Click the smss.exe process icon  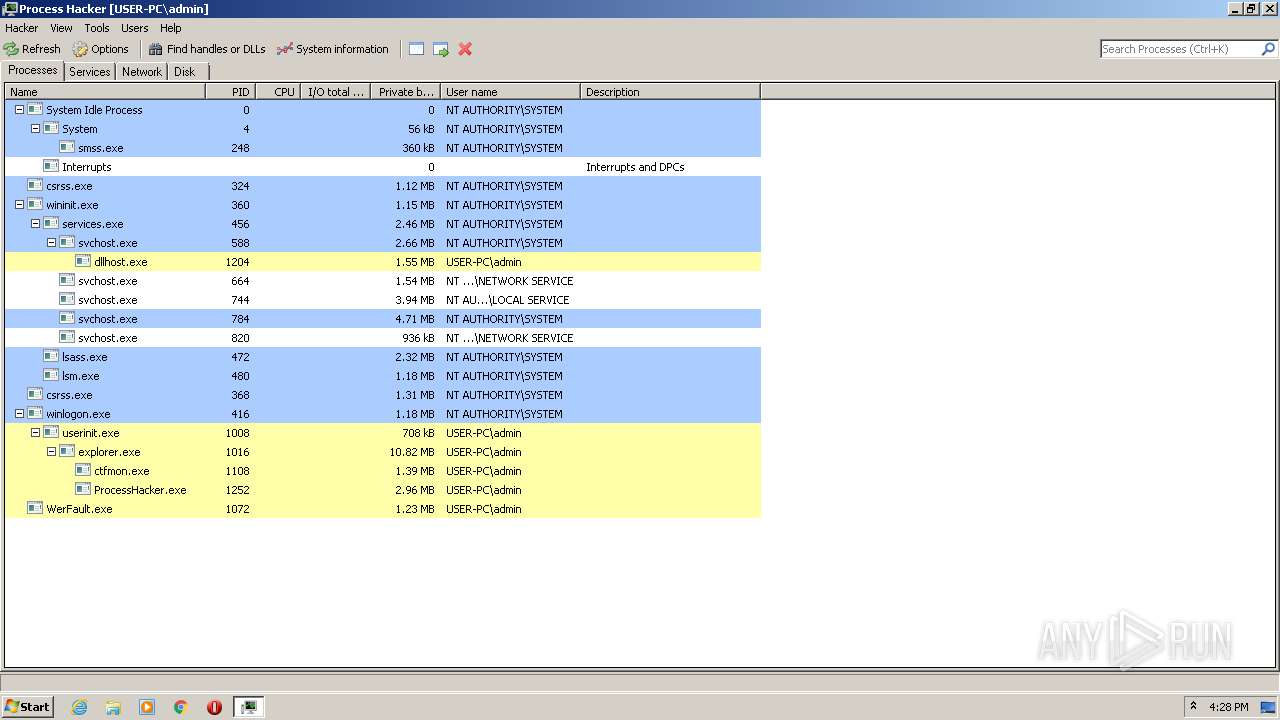point(67,148)
